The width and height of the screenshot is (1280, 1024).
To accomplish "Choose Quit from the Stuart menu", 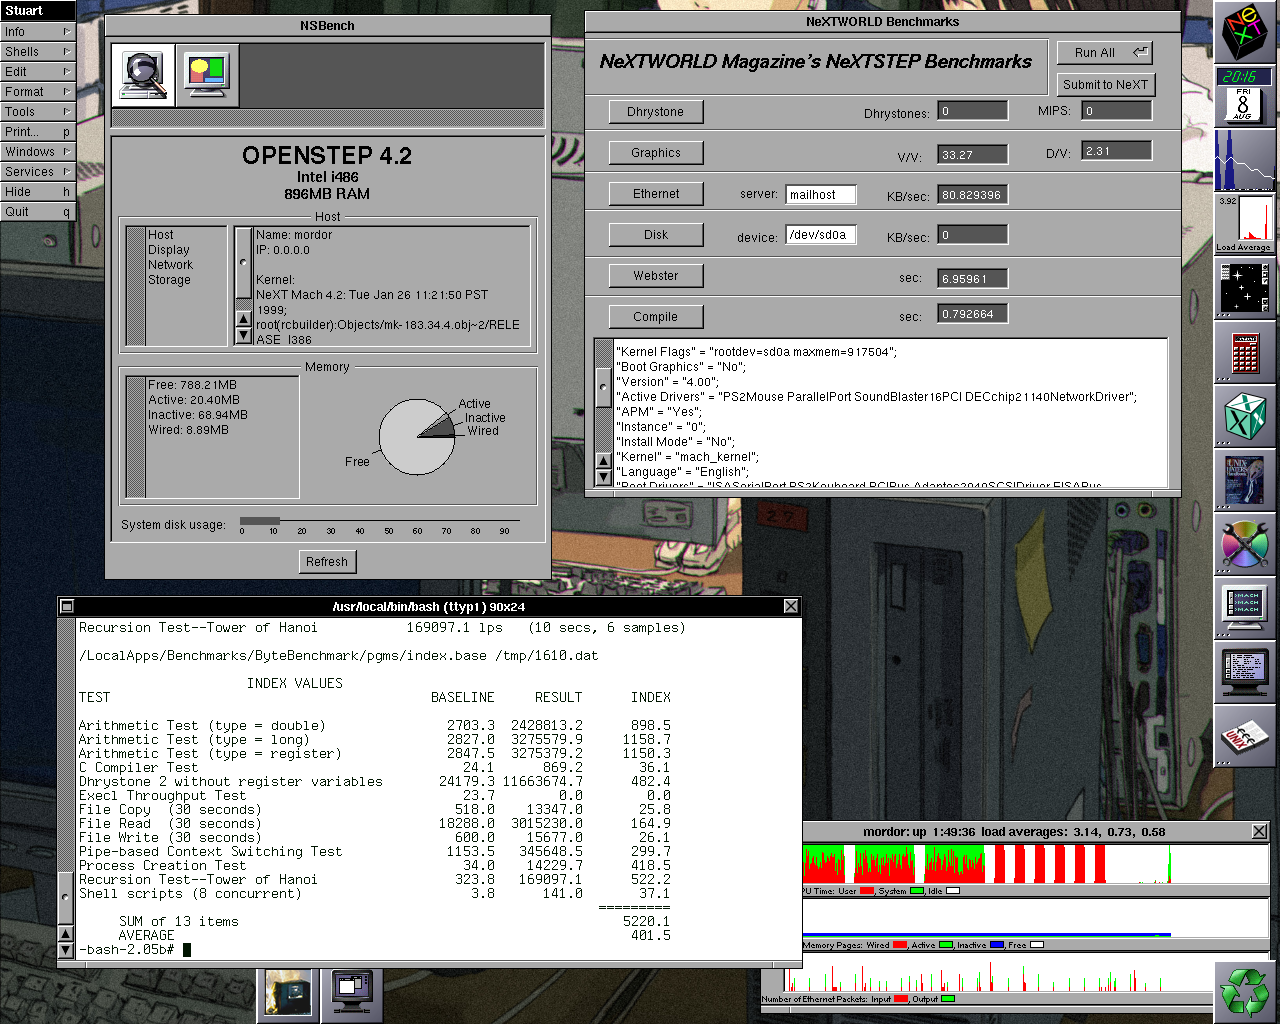I will click(38, 212).
